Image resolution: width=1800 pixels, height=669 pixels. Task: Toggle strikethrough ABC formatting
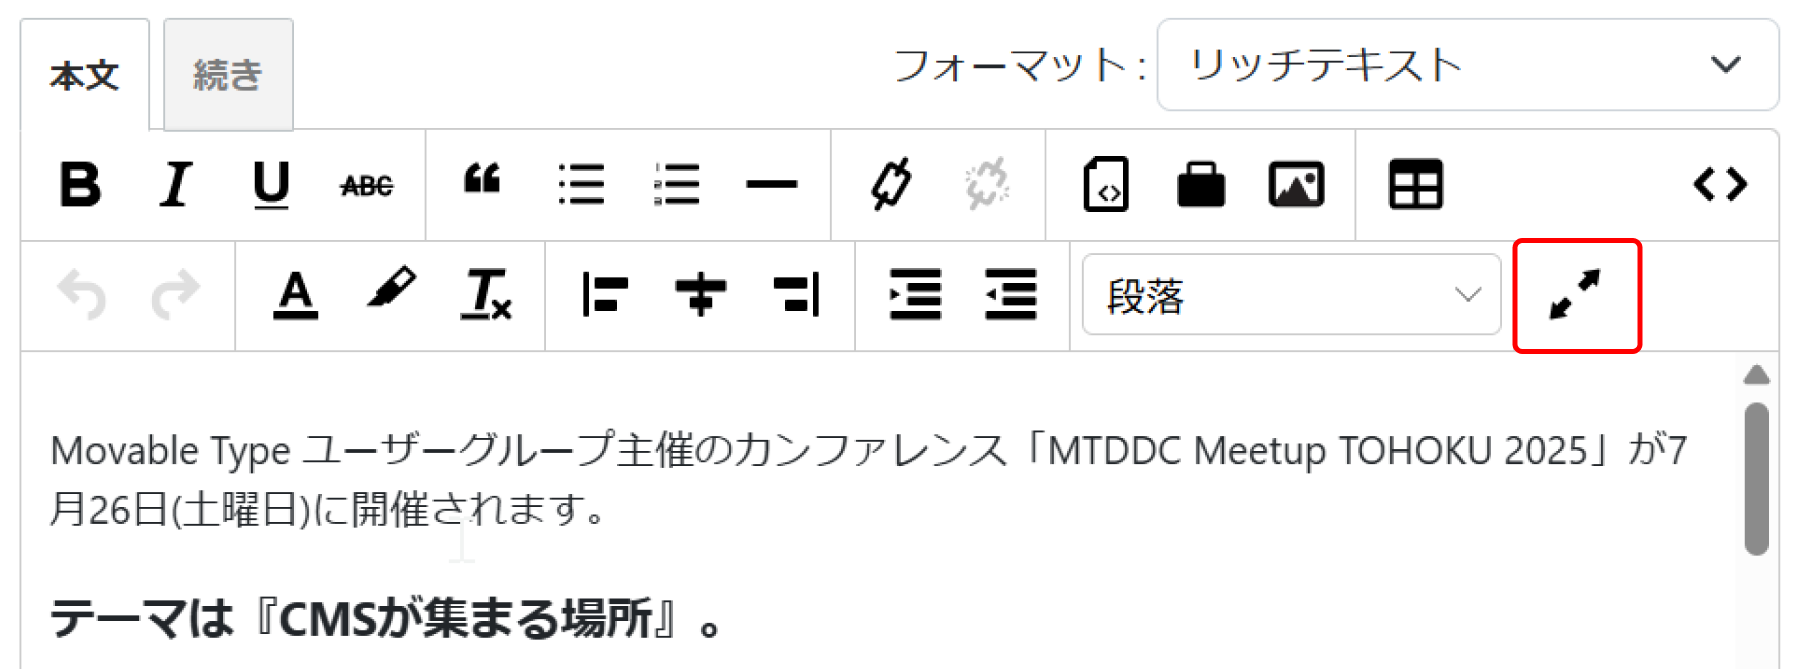tap(367, 186)
